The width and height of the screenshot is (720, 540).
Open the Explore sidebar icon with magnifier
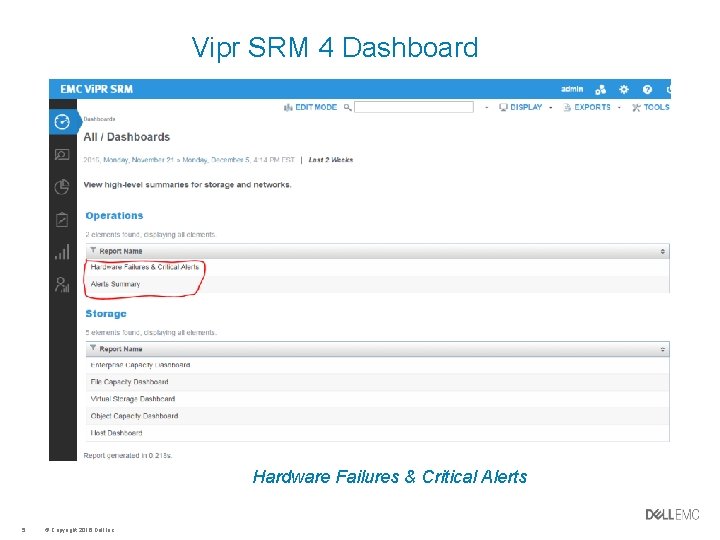(x=62, y=155)
